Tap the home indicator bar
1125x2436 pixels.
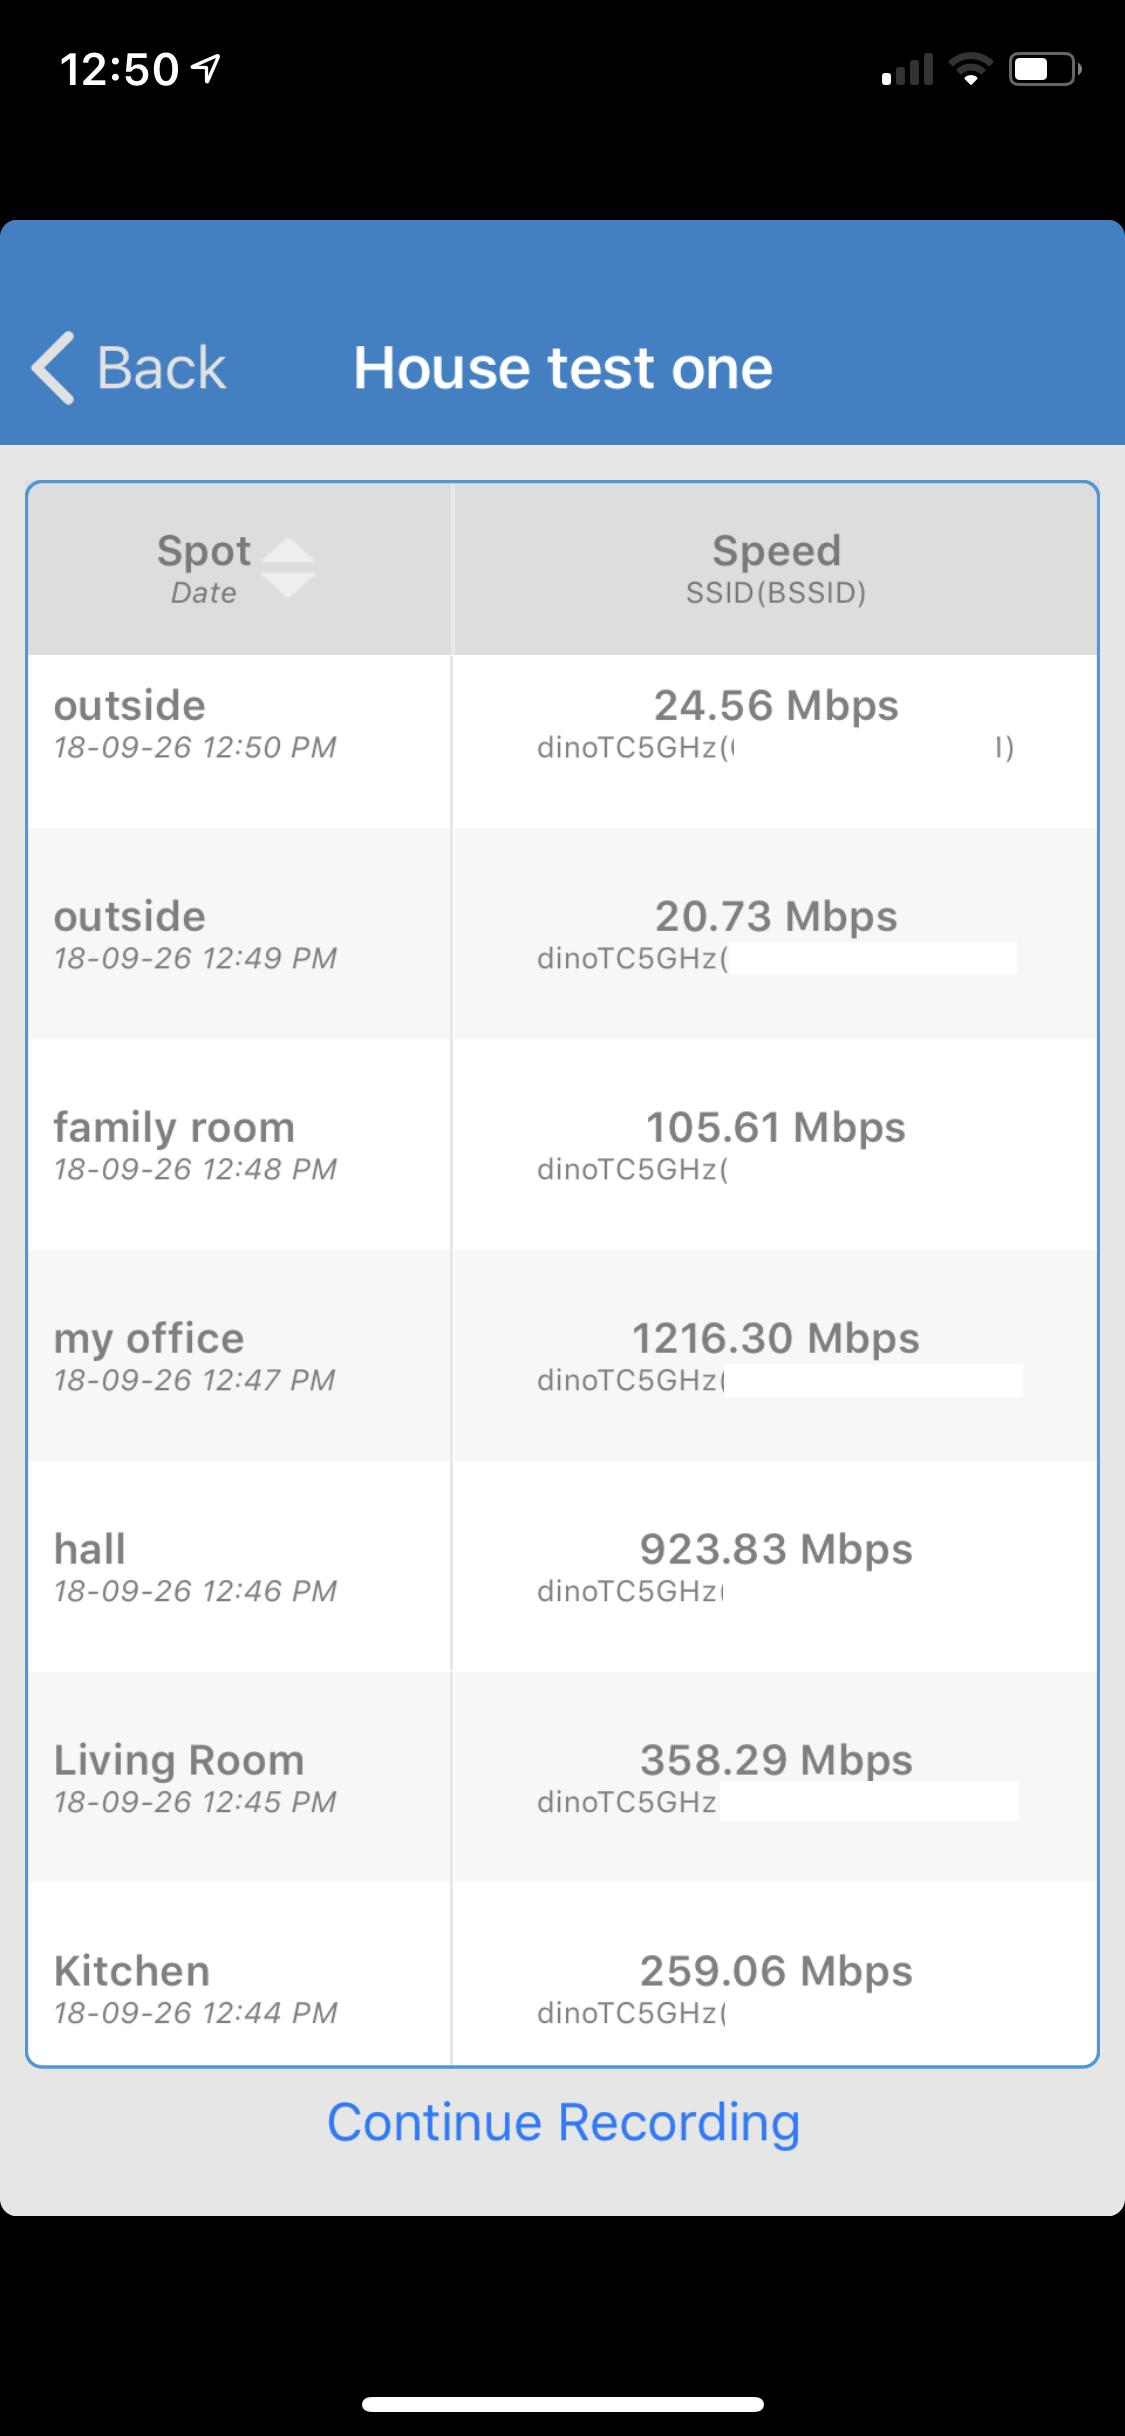pos(563,2404)
